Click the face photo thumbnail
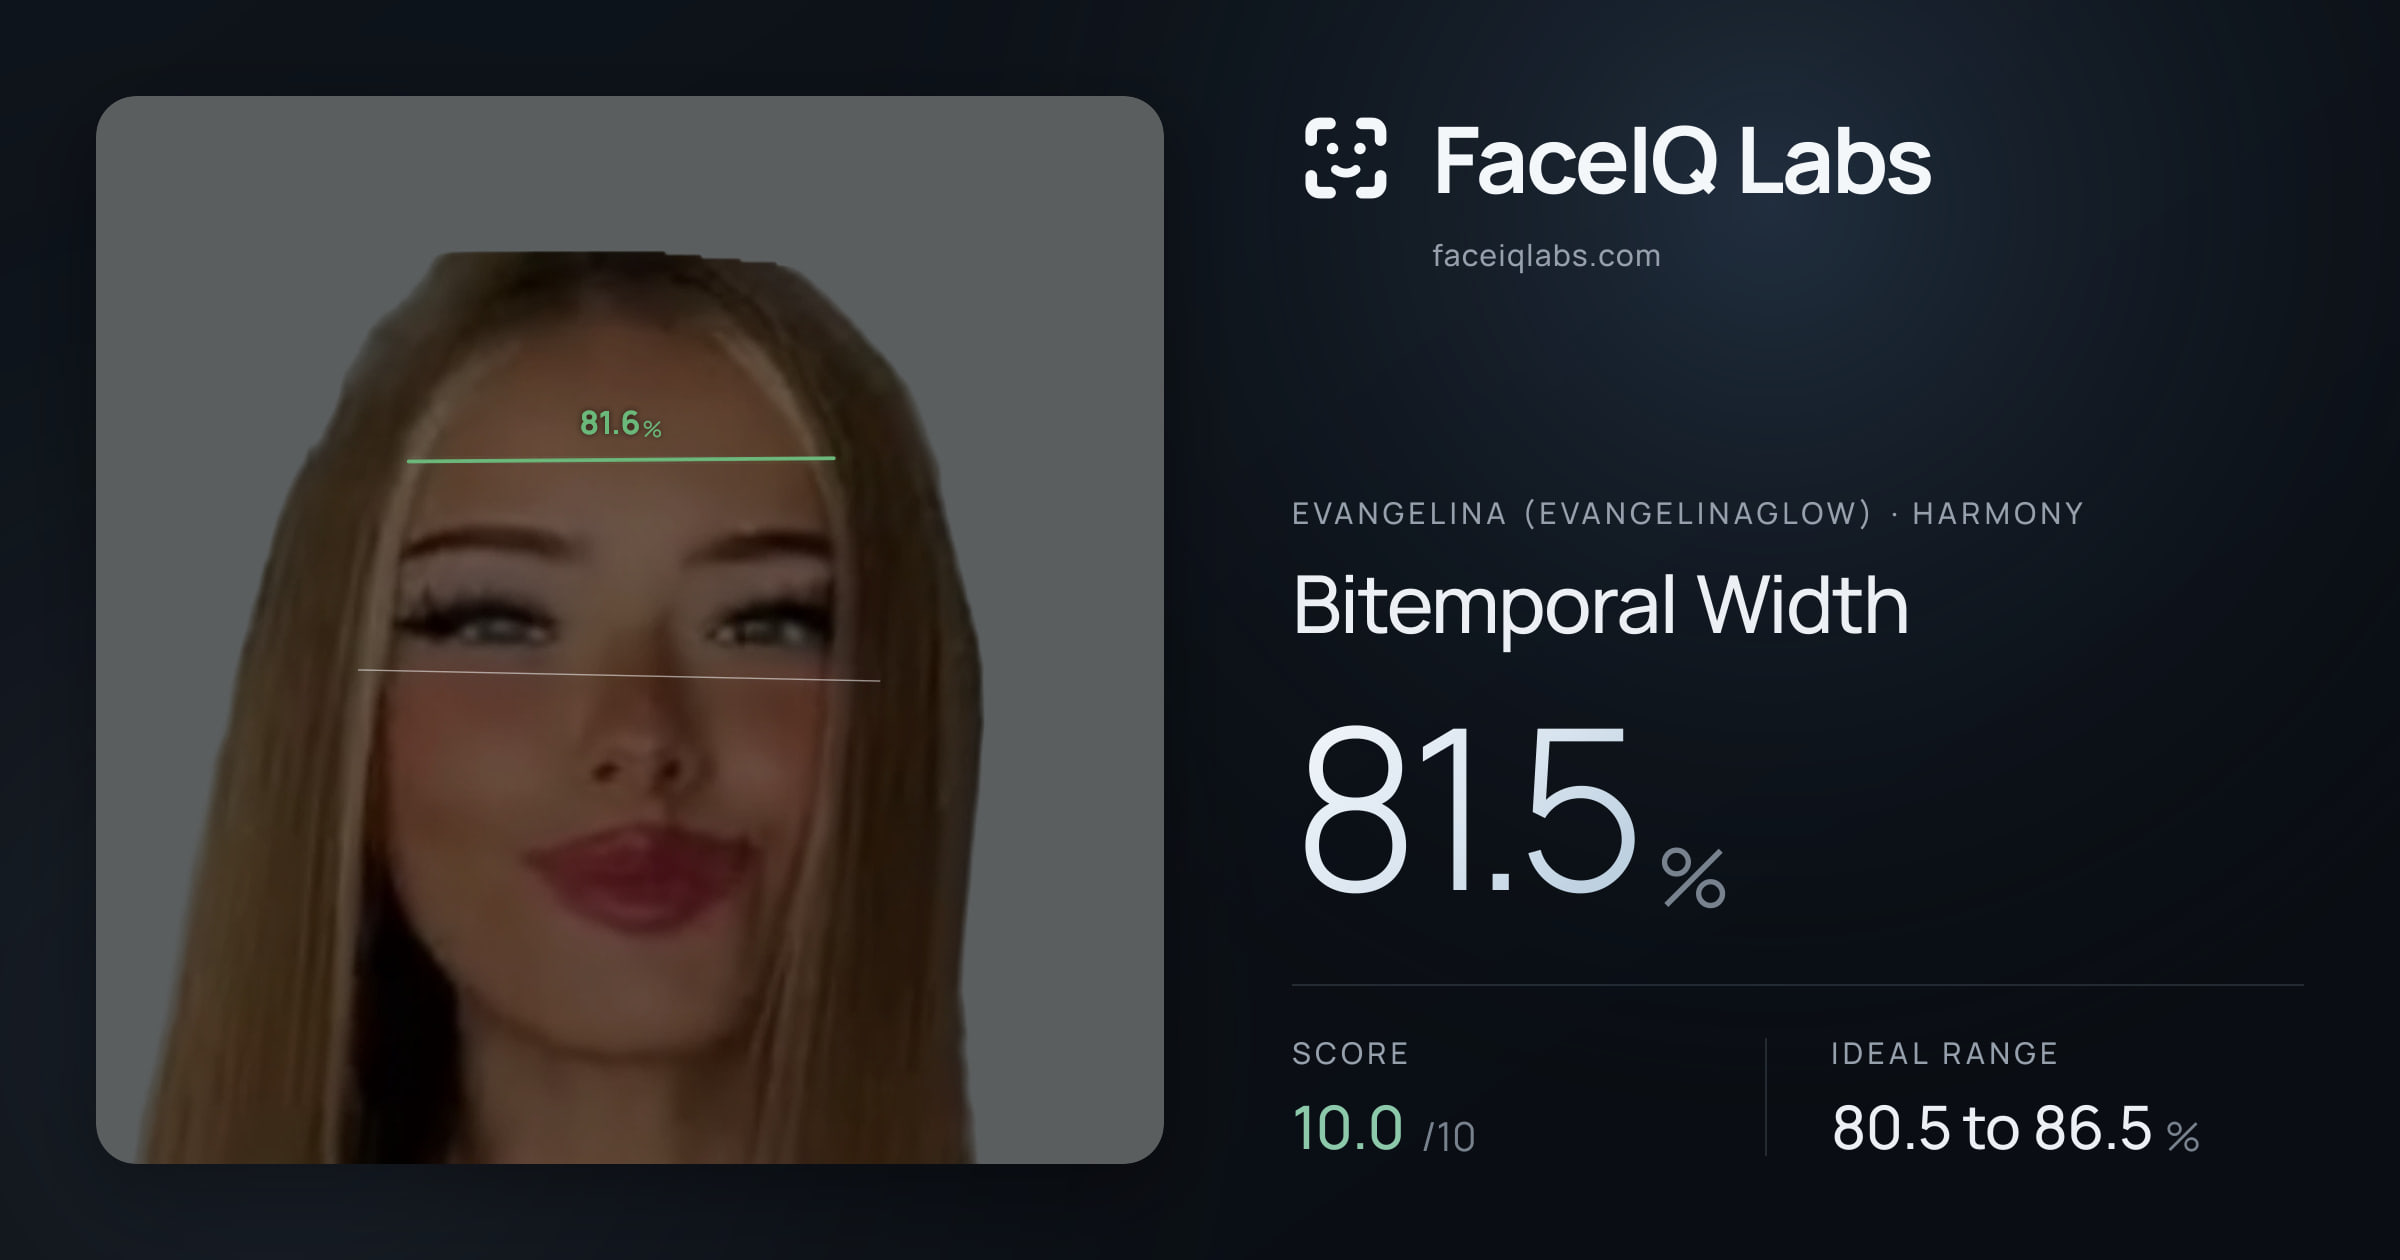The image size is (2400, 1260). [x=630, y=630]
